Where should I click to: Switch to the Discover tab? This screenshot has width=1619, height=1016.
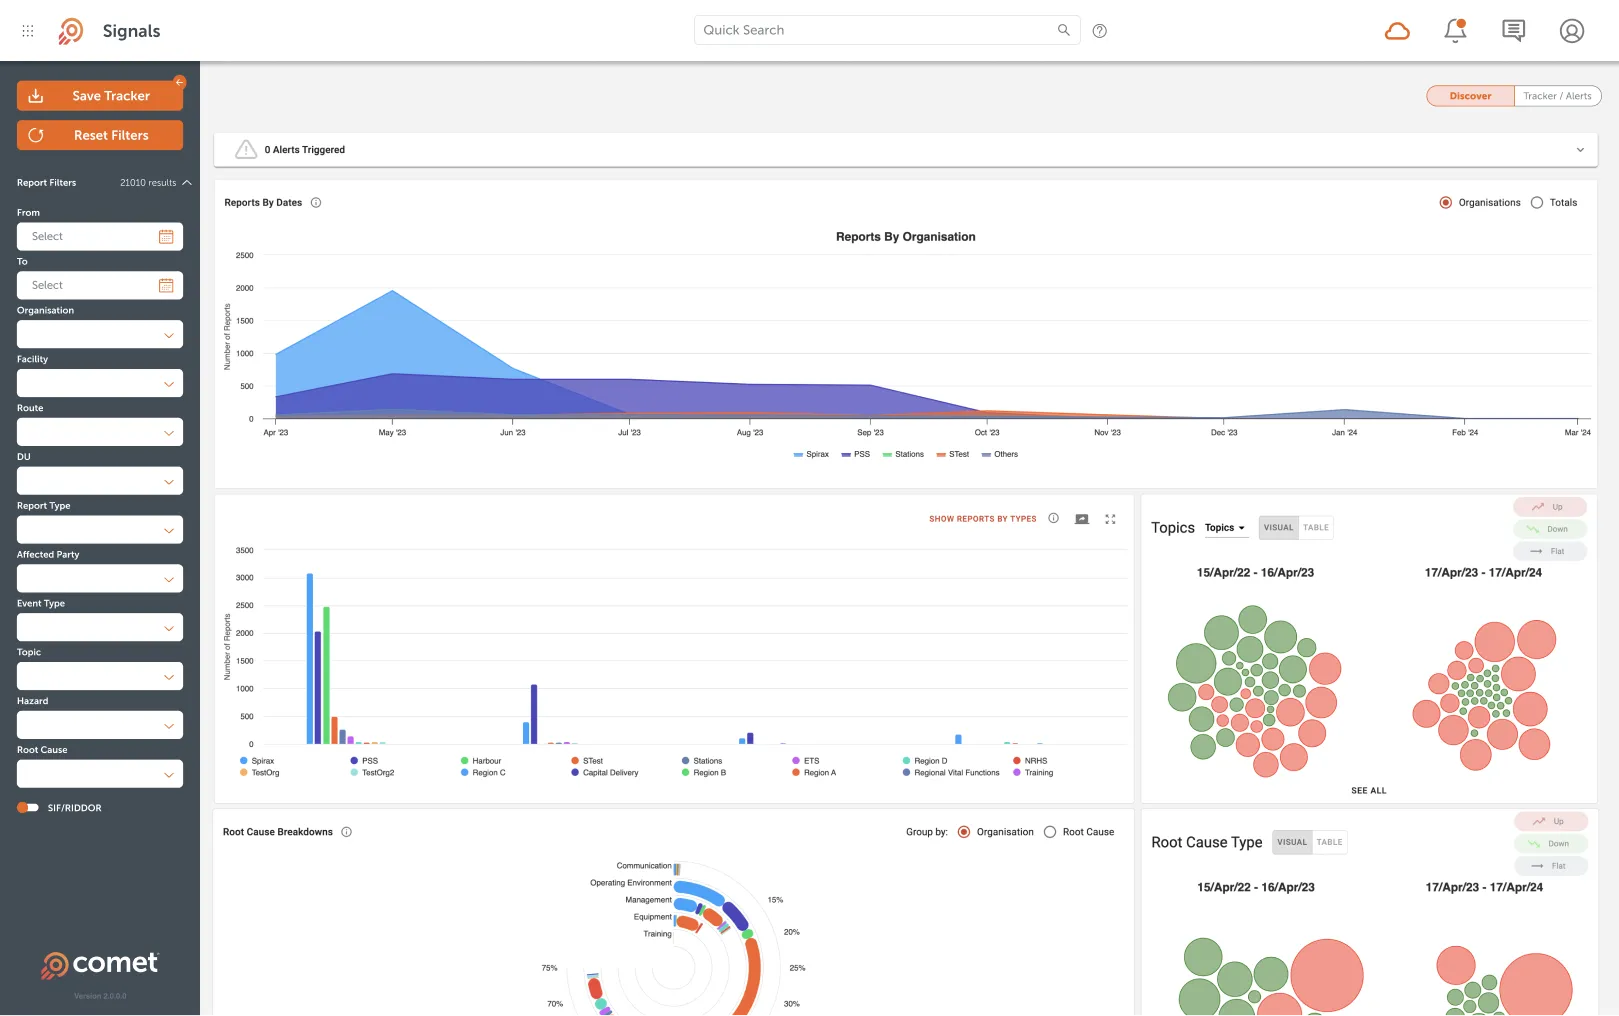1470,96
